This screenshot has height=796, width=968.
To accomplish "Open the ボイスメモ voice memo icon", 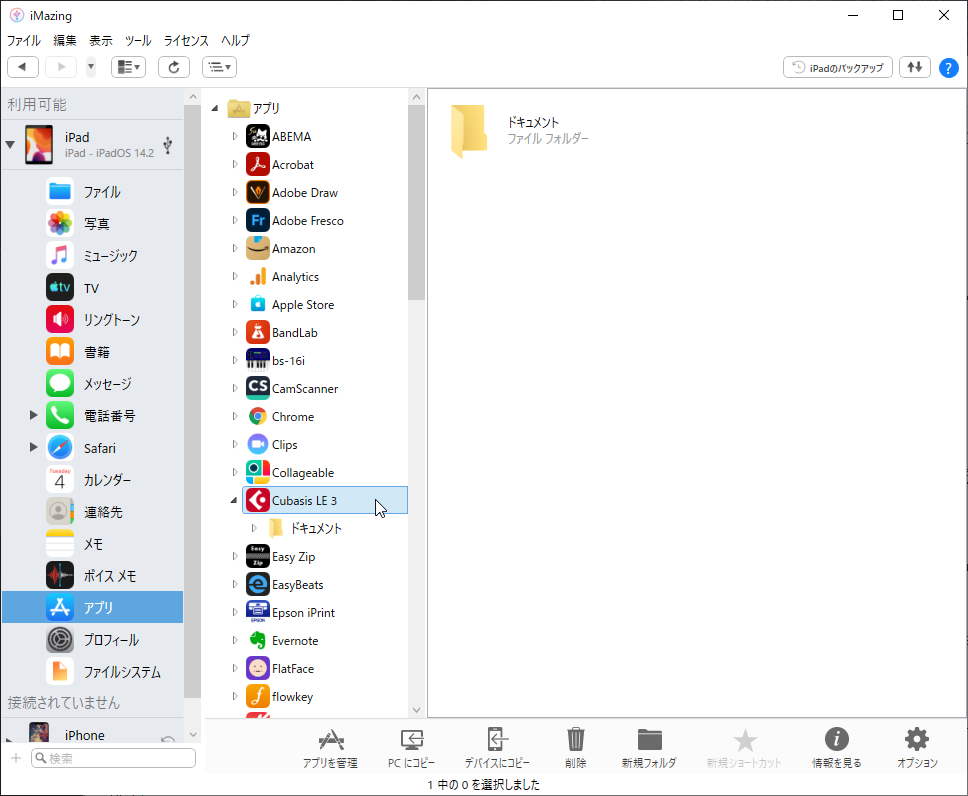I will tap(60, 576).
